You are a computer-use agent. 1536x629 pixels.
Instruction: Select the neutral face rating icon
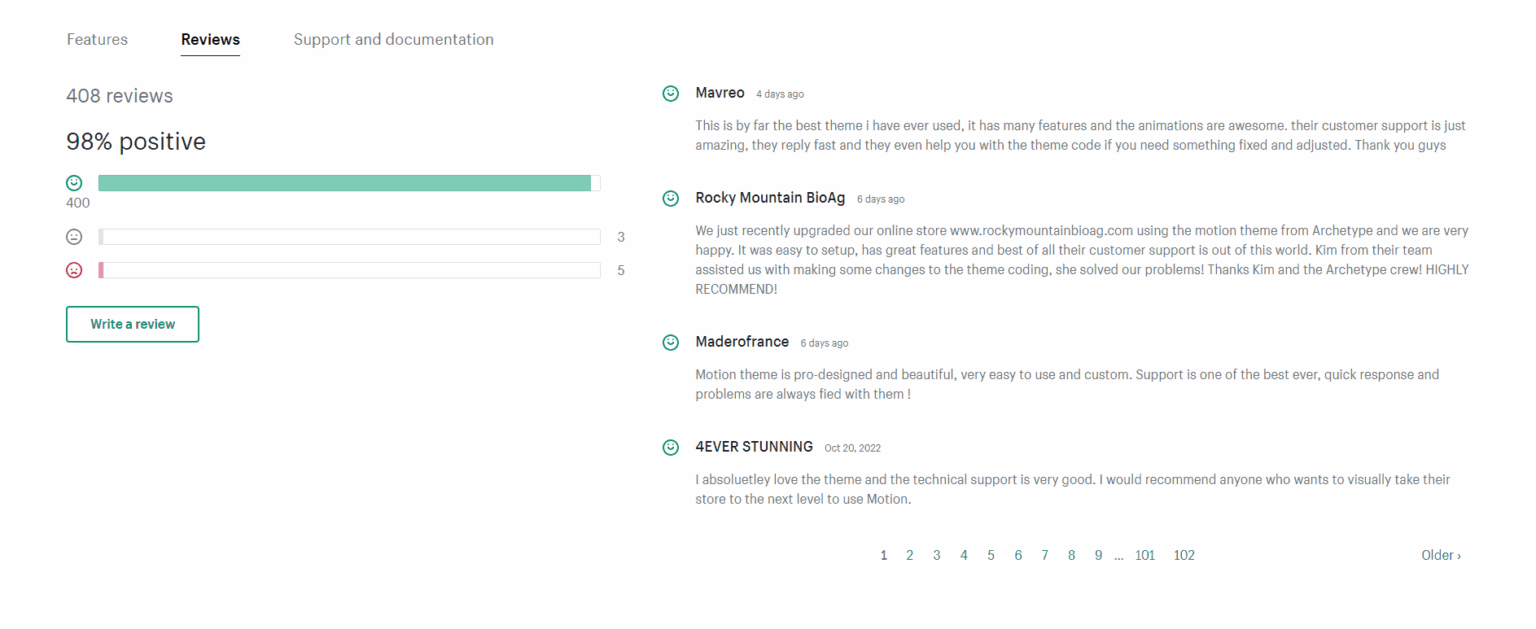pos(74,237)
